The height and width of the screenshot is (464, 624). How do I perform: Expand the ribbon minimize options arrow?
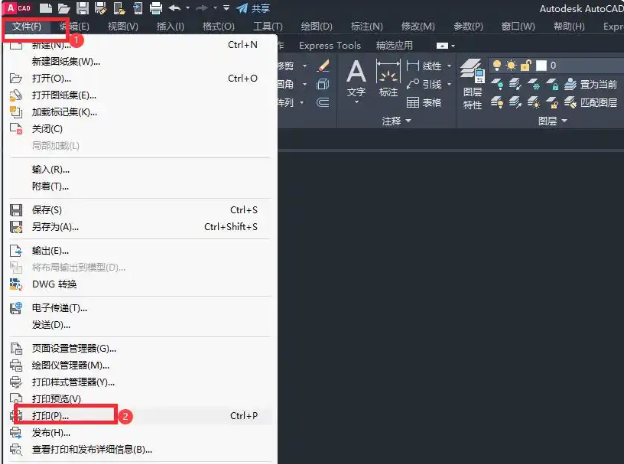tap(453, 46)
